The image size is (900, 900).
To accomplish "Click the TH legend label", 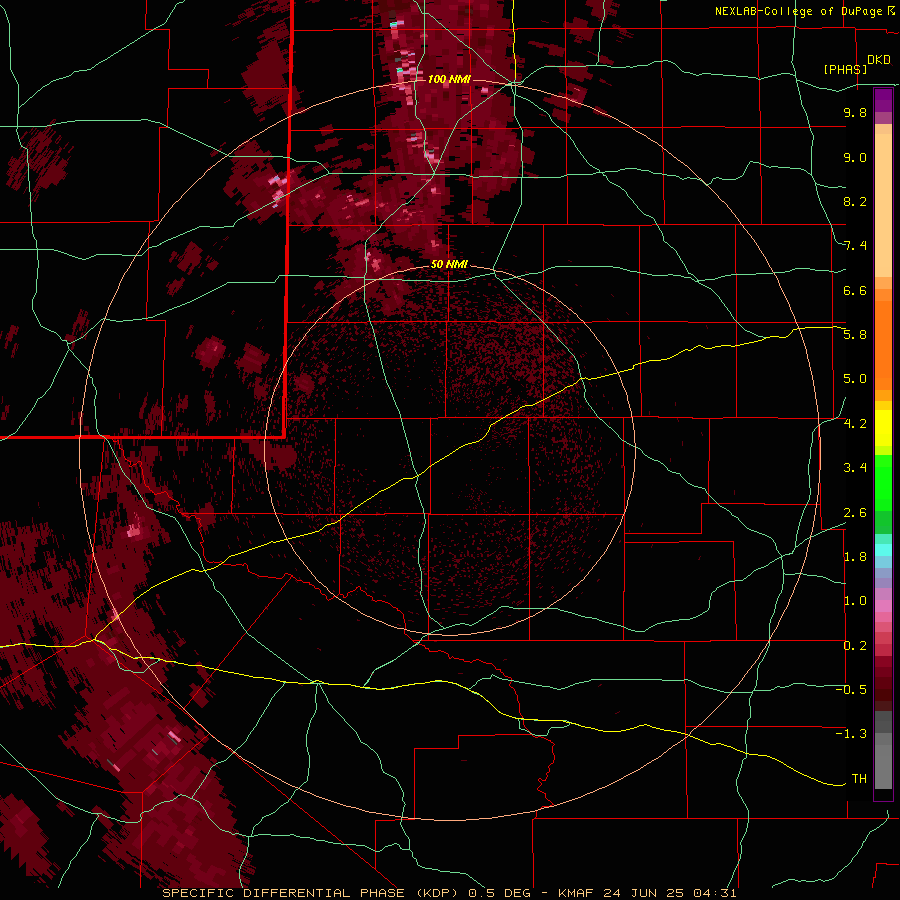I will click(859, 779).
